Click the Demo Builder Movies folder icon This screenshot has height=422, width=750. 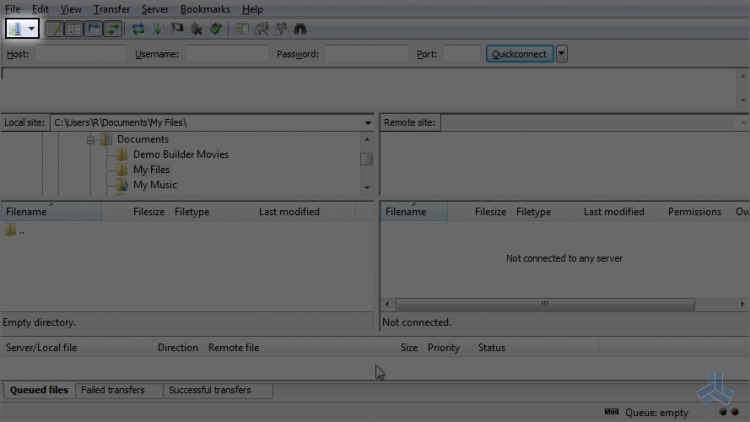coord(122,154)
